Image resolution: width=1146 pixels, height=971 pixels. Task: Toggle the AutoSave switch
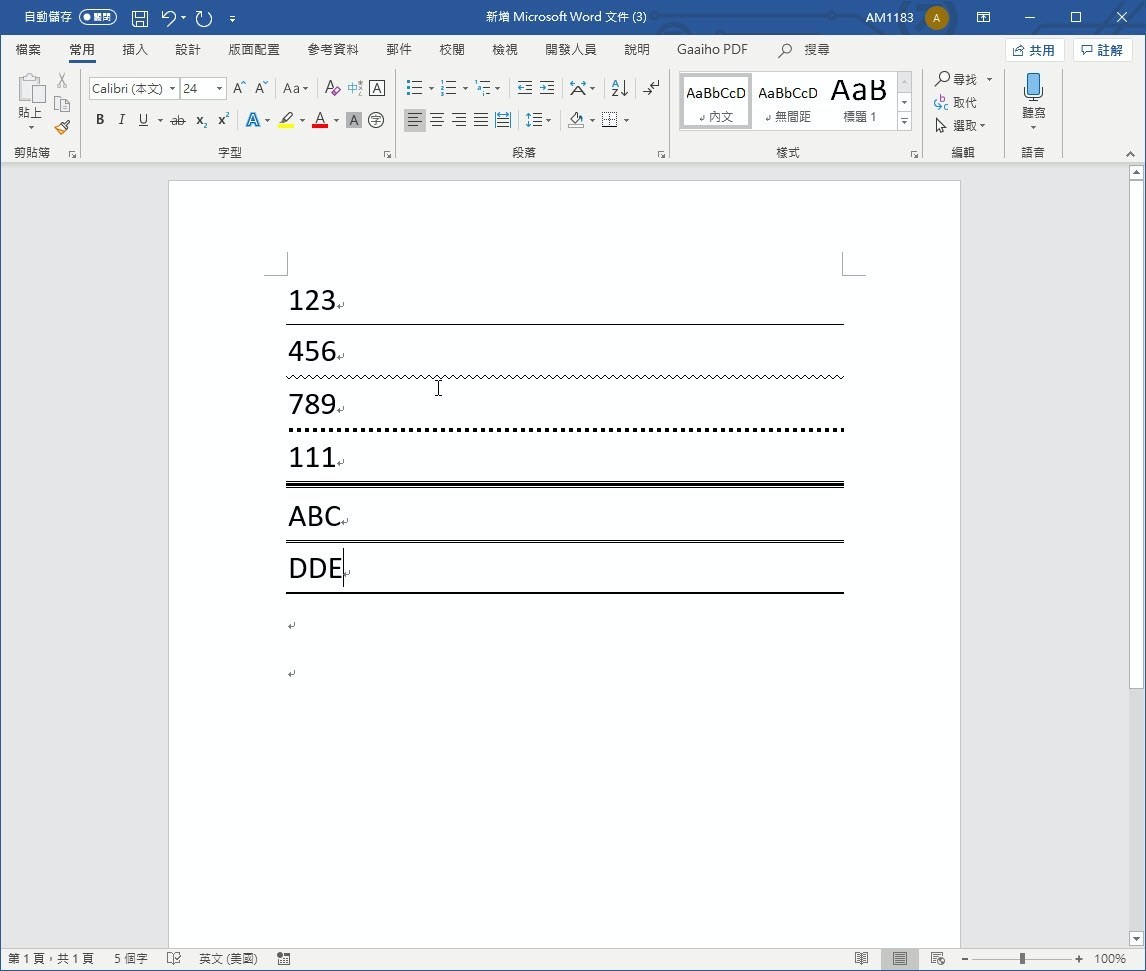98,17
